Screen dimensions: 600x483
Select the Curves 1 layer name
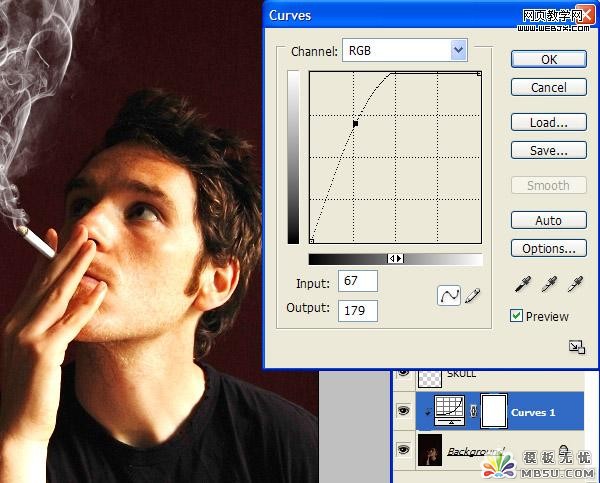coord(533,413)
